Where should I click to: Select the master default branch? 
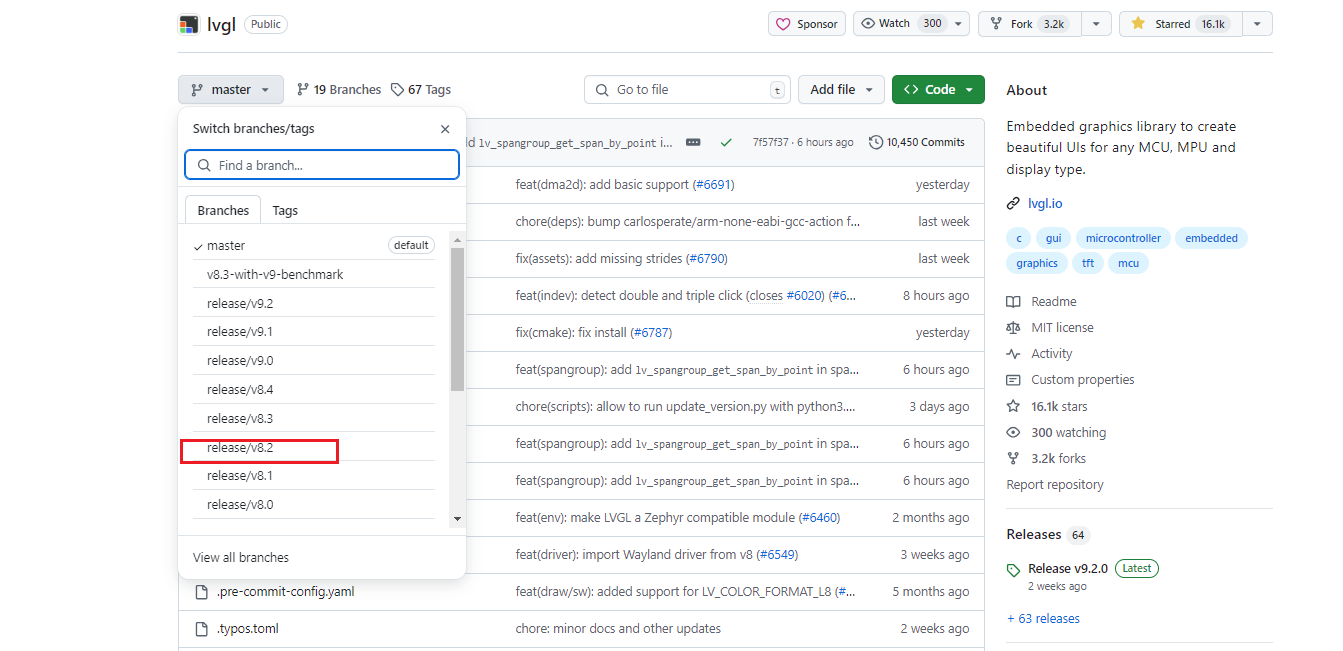click(x=313, y=246)
